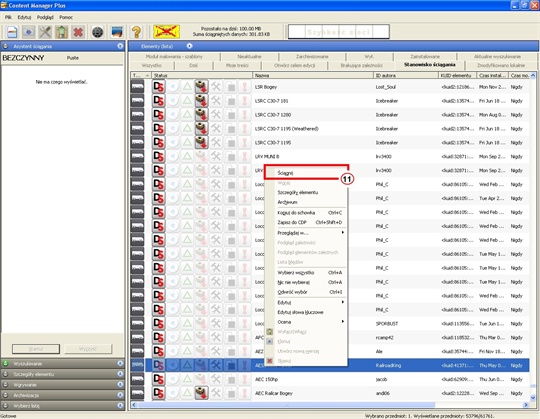Screen dimensions: 540x419
Task: Click the blue clone toolbar icon
Action: pyautogui.click(x=29, y=32)
